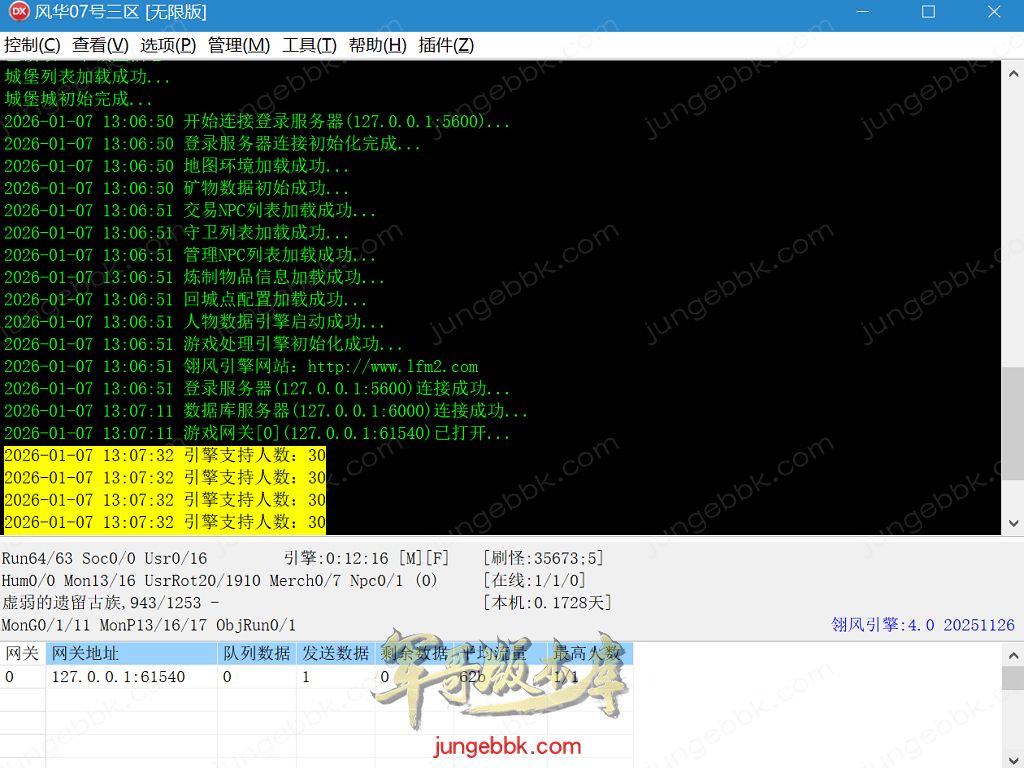The height and width of the screenshot is (768, 1024).
Task: Click the log scrollbar up arrow
Action: click(x=1013, y=71)
